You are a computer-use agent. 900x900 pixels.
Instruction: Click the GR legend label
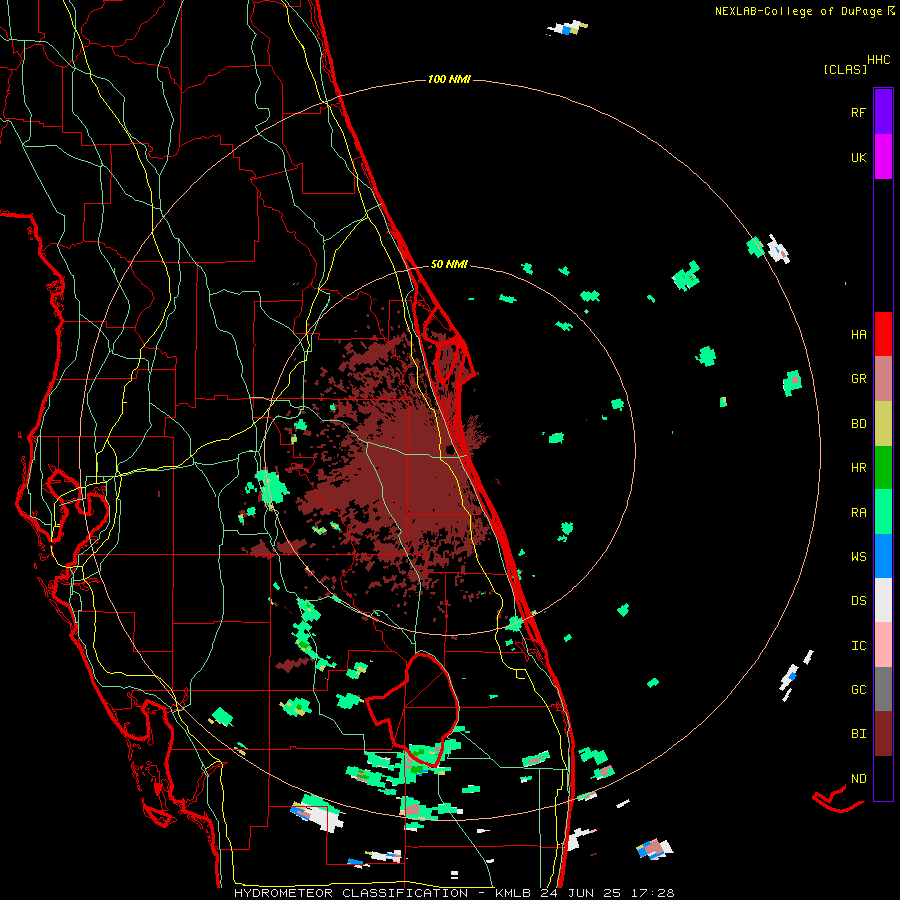[x=858, y=379]
